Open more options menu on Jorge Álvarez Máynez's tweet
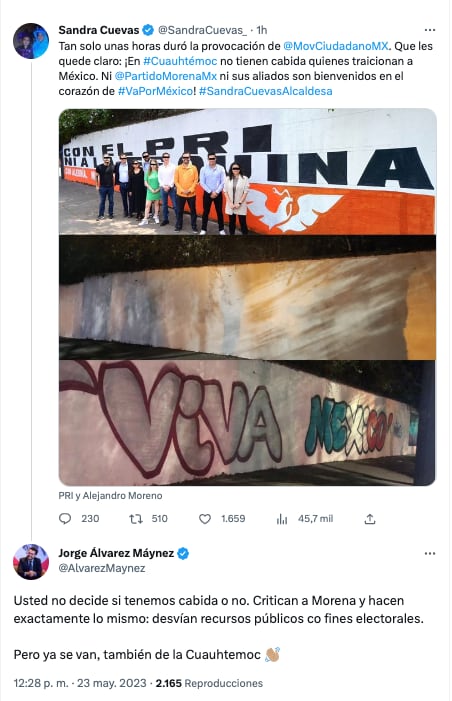This screenshot has width=452, height=701. [430, 553]
